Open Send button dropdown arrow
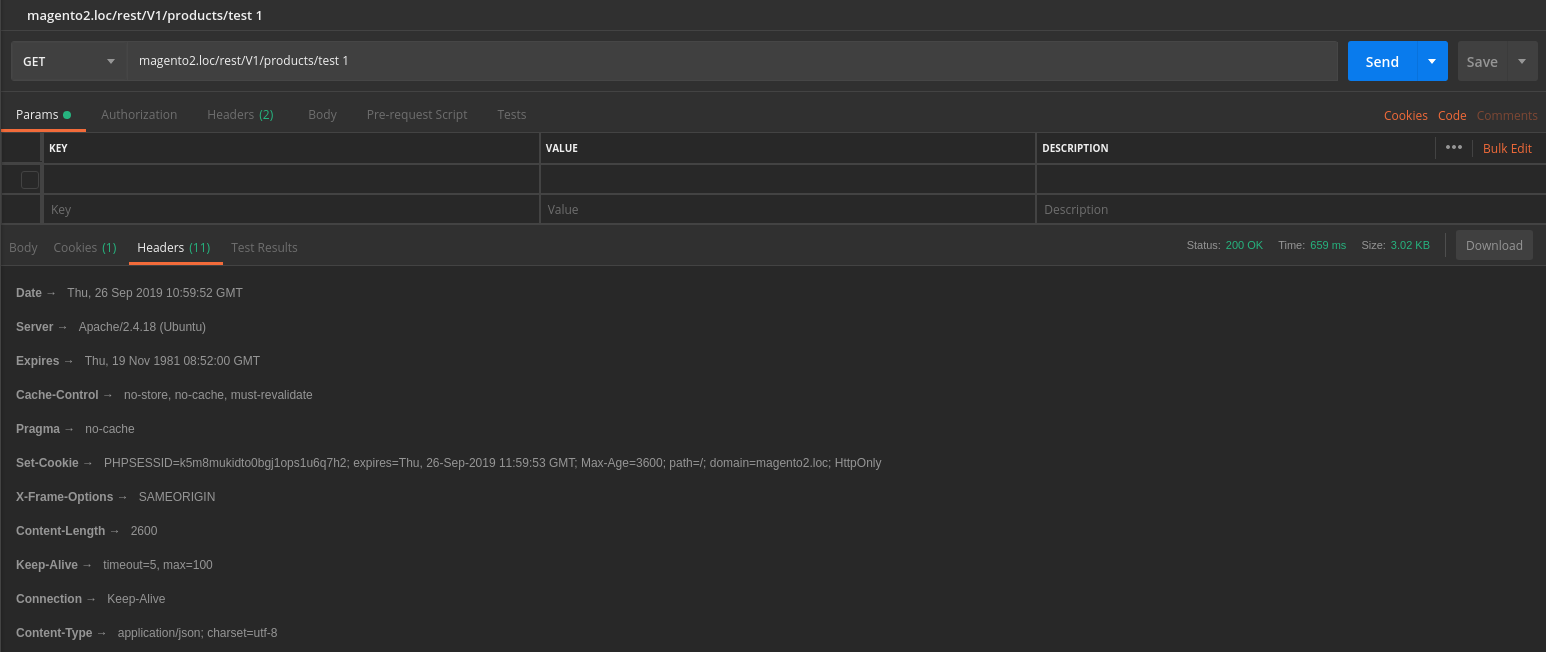 click(1432, 61)
